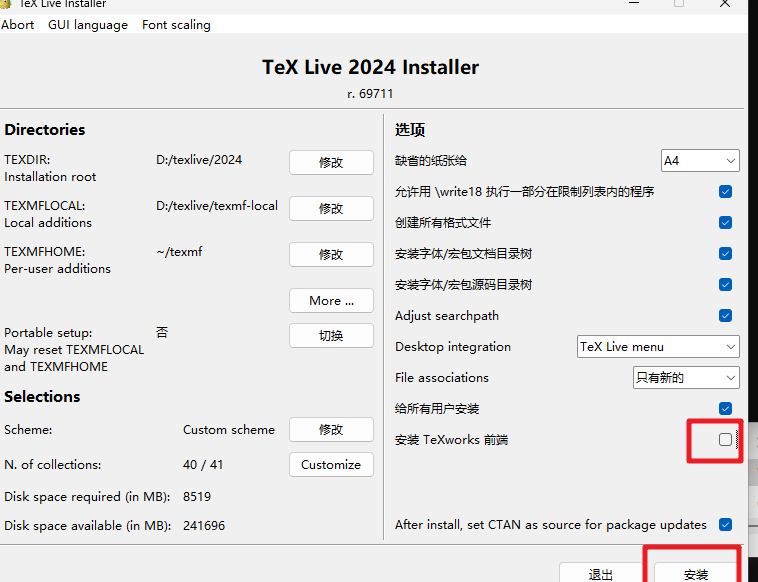Toggle 给所有用户安装 checkbox

[x=725, y=408]
